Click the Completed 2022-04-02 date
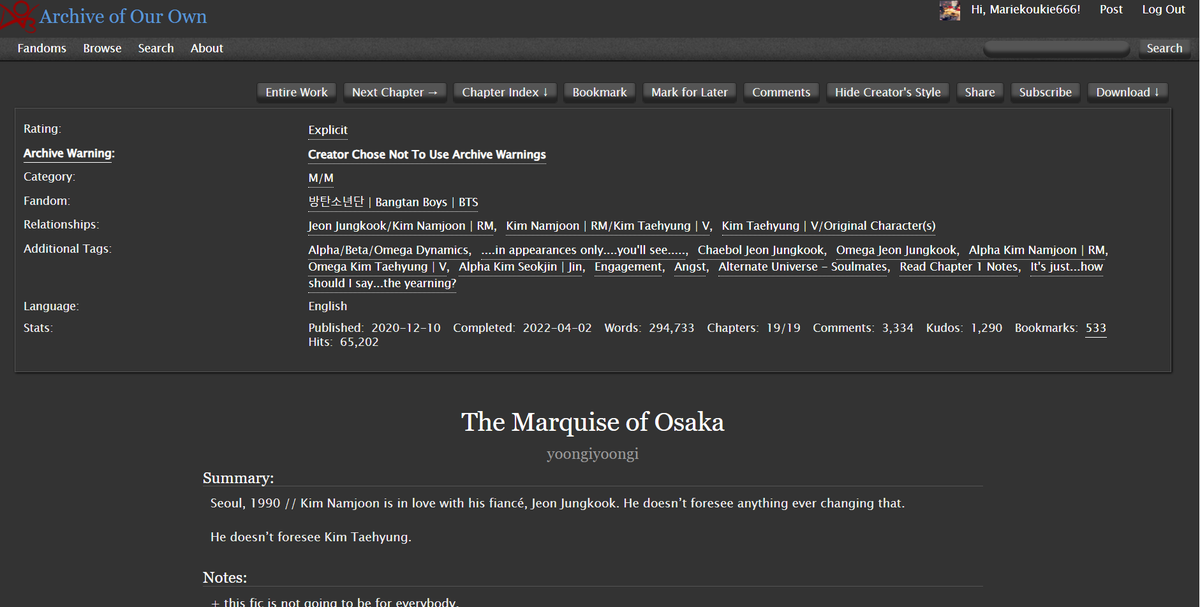The height and width of the screenshot is (607, 1200). [x=522, y=328]
